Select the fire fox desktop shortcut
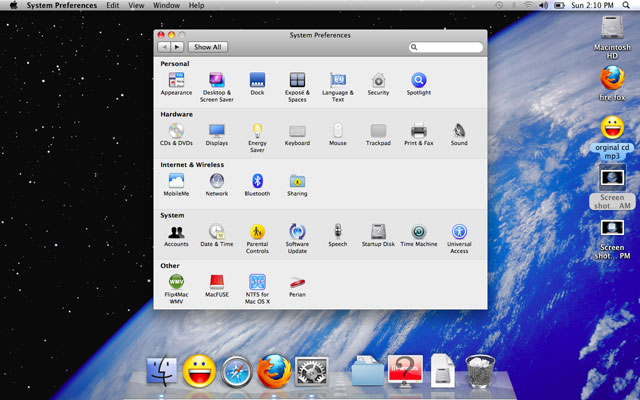 click(612, 83)
